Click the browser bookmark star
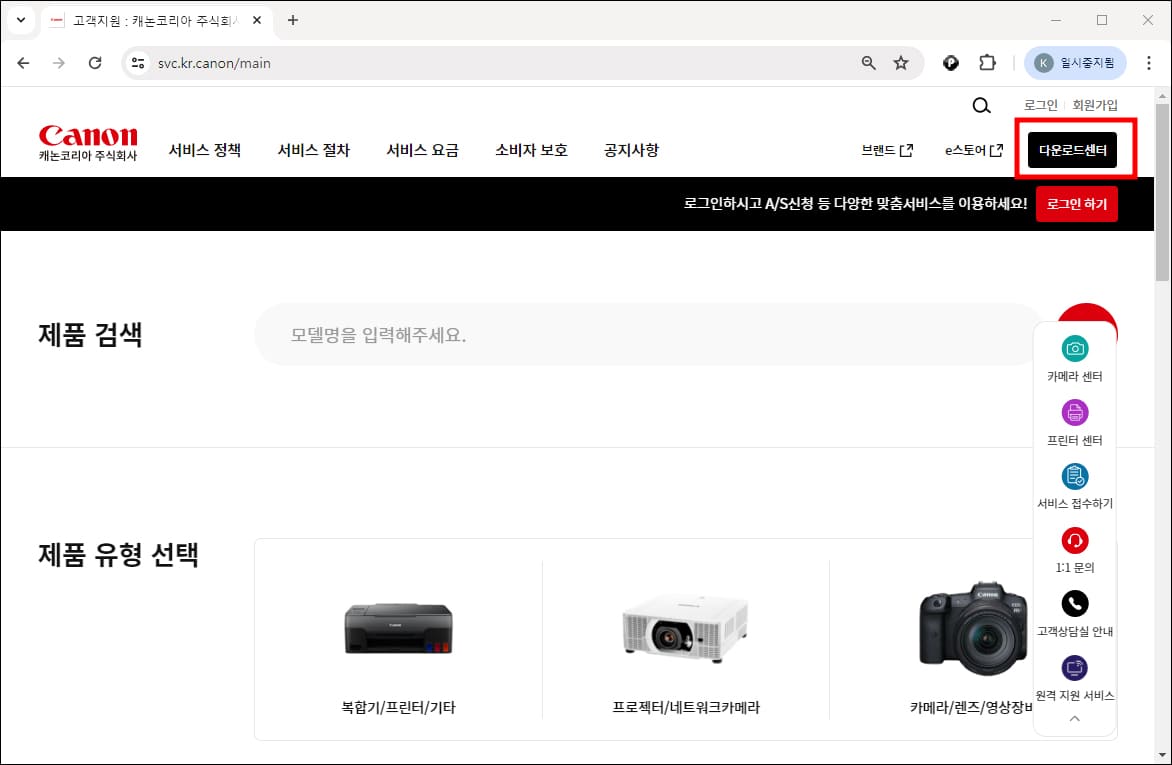Screen dimensions: 1172x765 pyautogui.click(x=901, y=62)
